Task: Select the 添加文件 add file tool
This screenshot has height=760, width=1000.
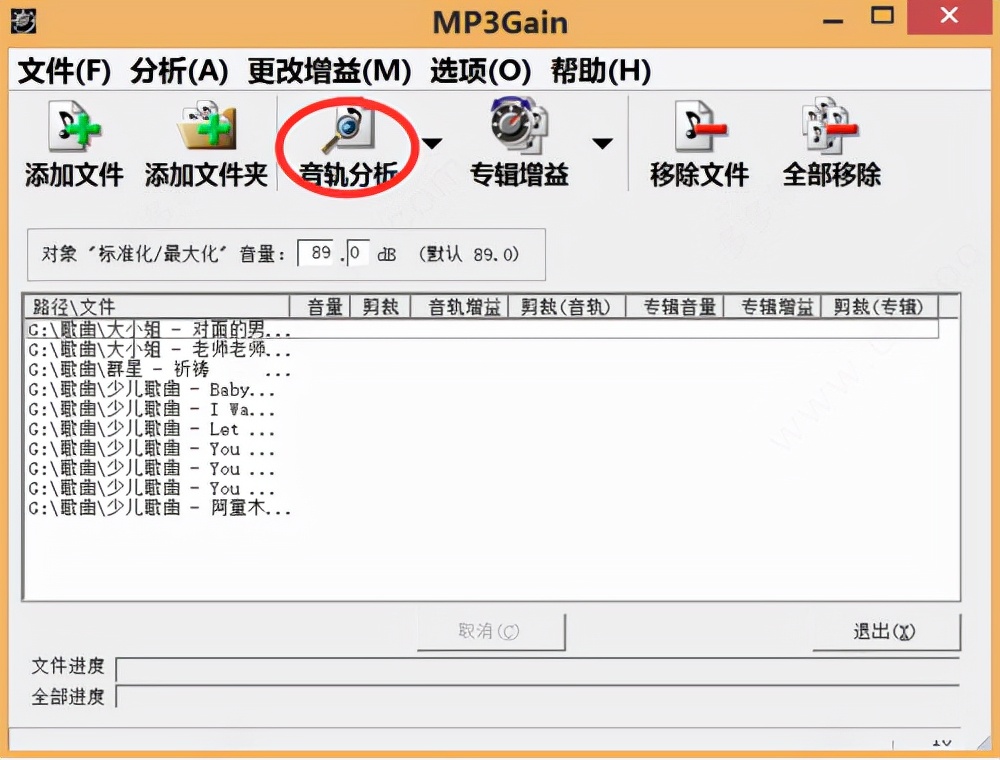Action: click(73, 145)
